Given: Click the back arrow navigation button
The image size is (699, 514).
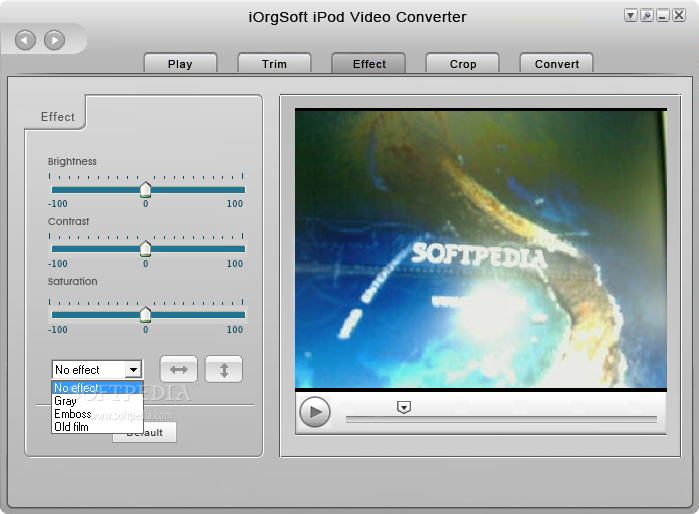Looking at the screenshot, I should 25,41.
